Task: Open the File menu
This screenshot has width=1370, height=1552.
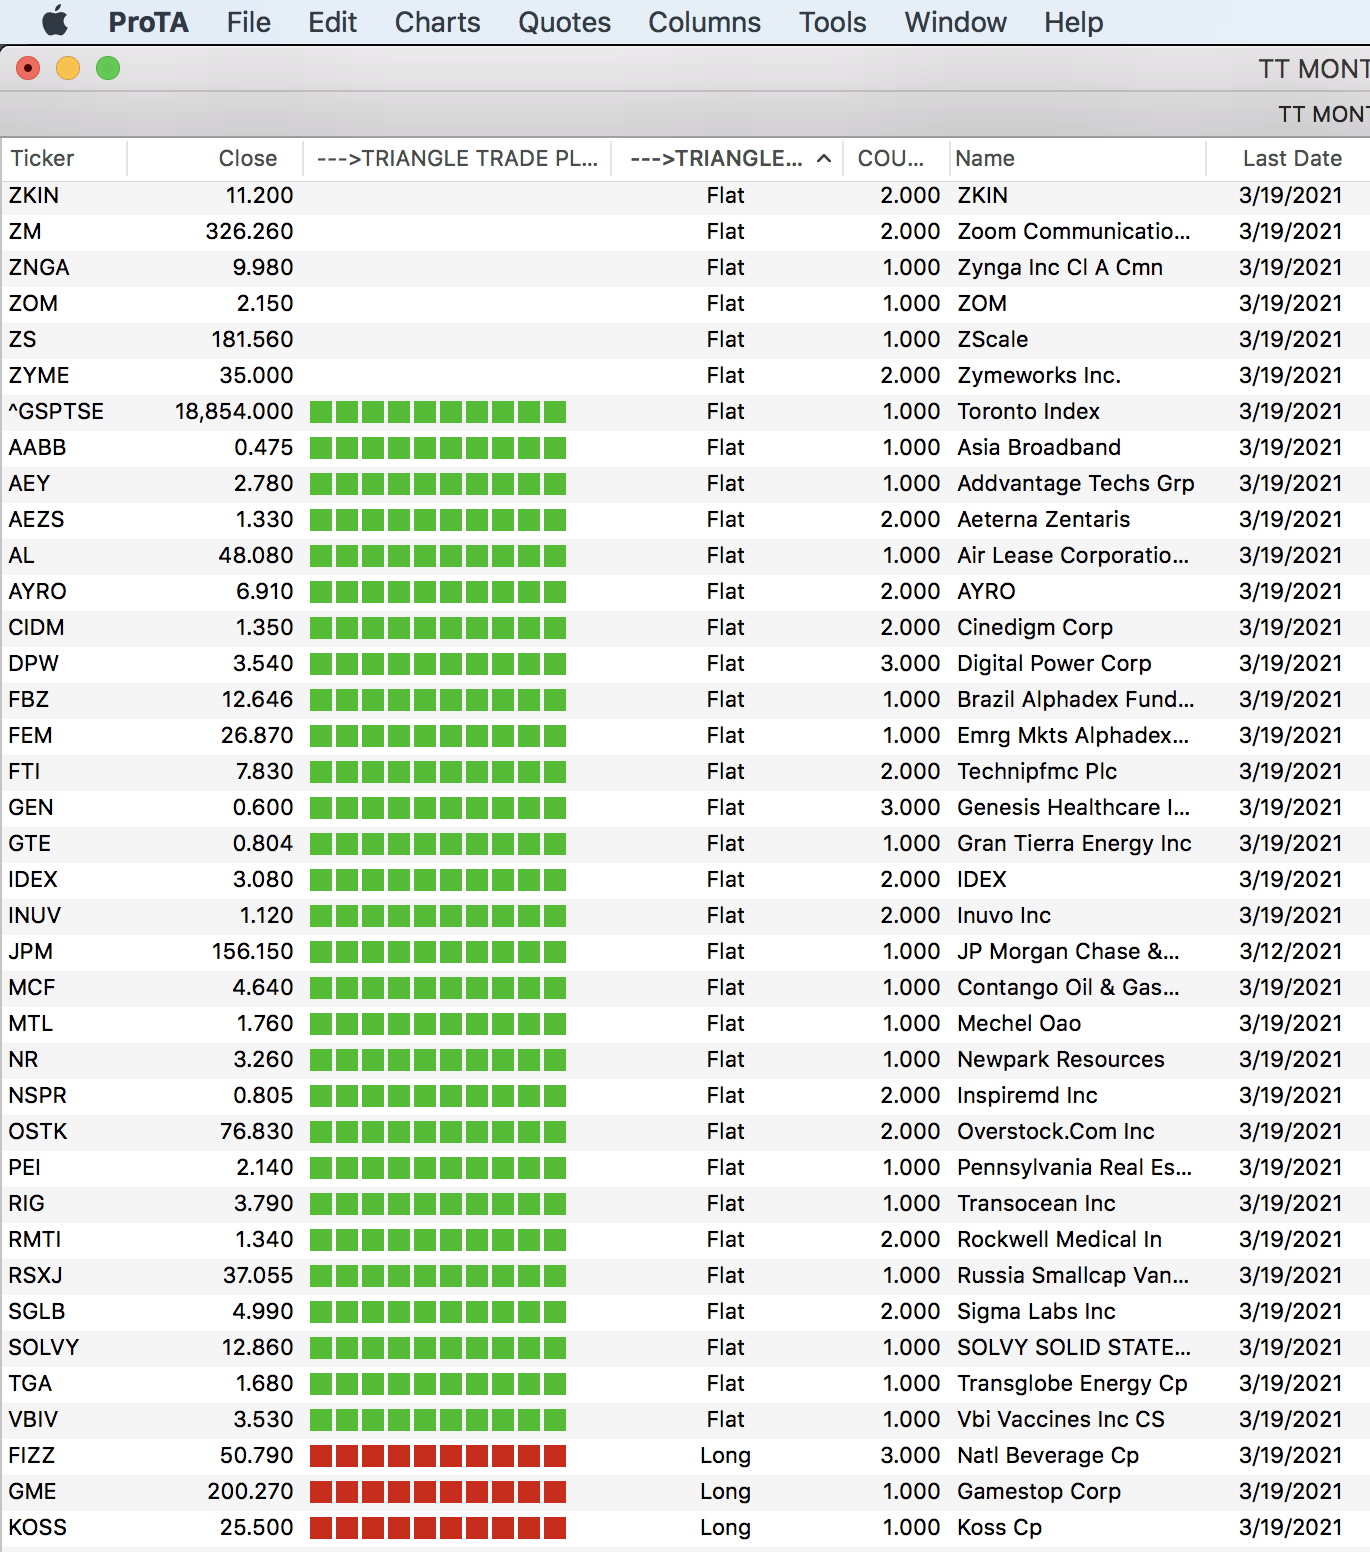Action: pos(249,22)
